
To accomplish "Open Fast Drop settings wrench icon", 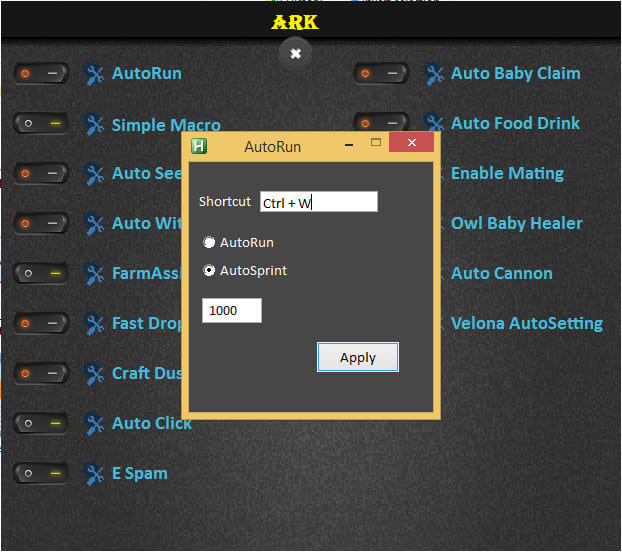I will [94, 324].
